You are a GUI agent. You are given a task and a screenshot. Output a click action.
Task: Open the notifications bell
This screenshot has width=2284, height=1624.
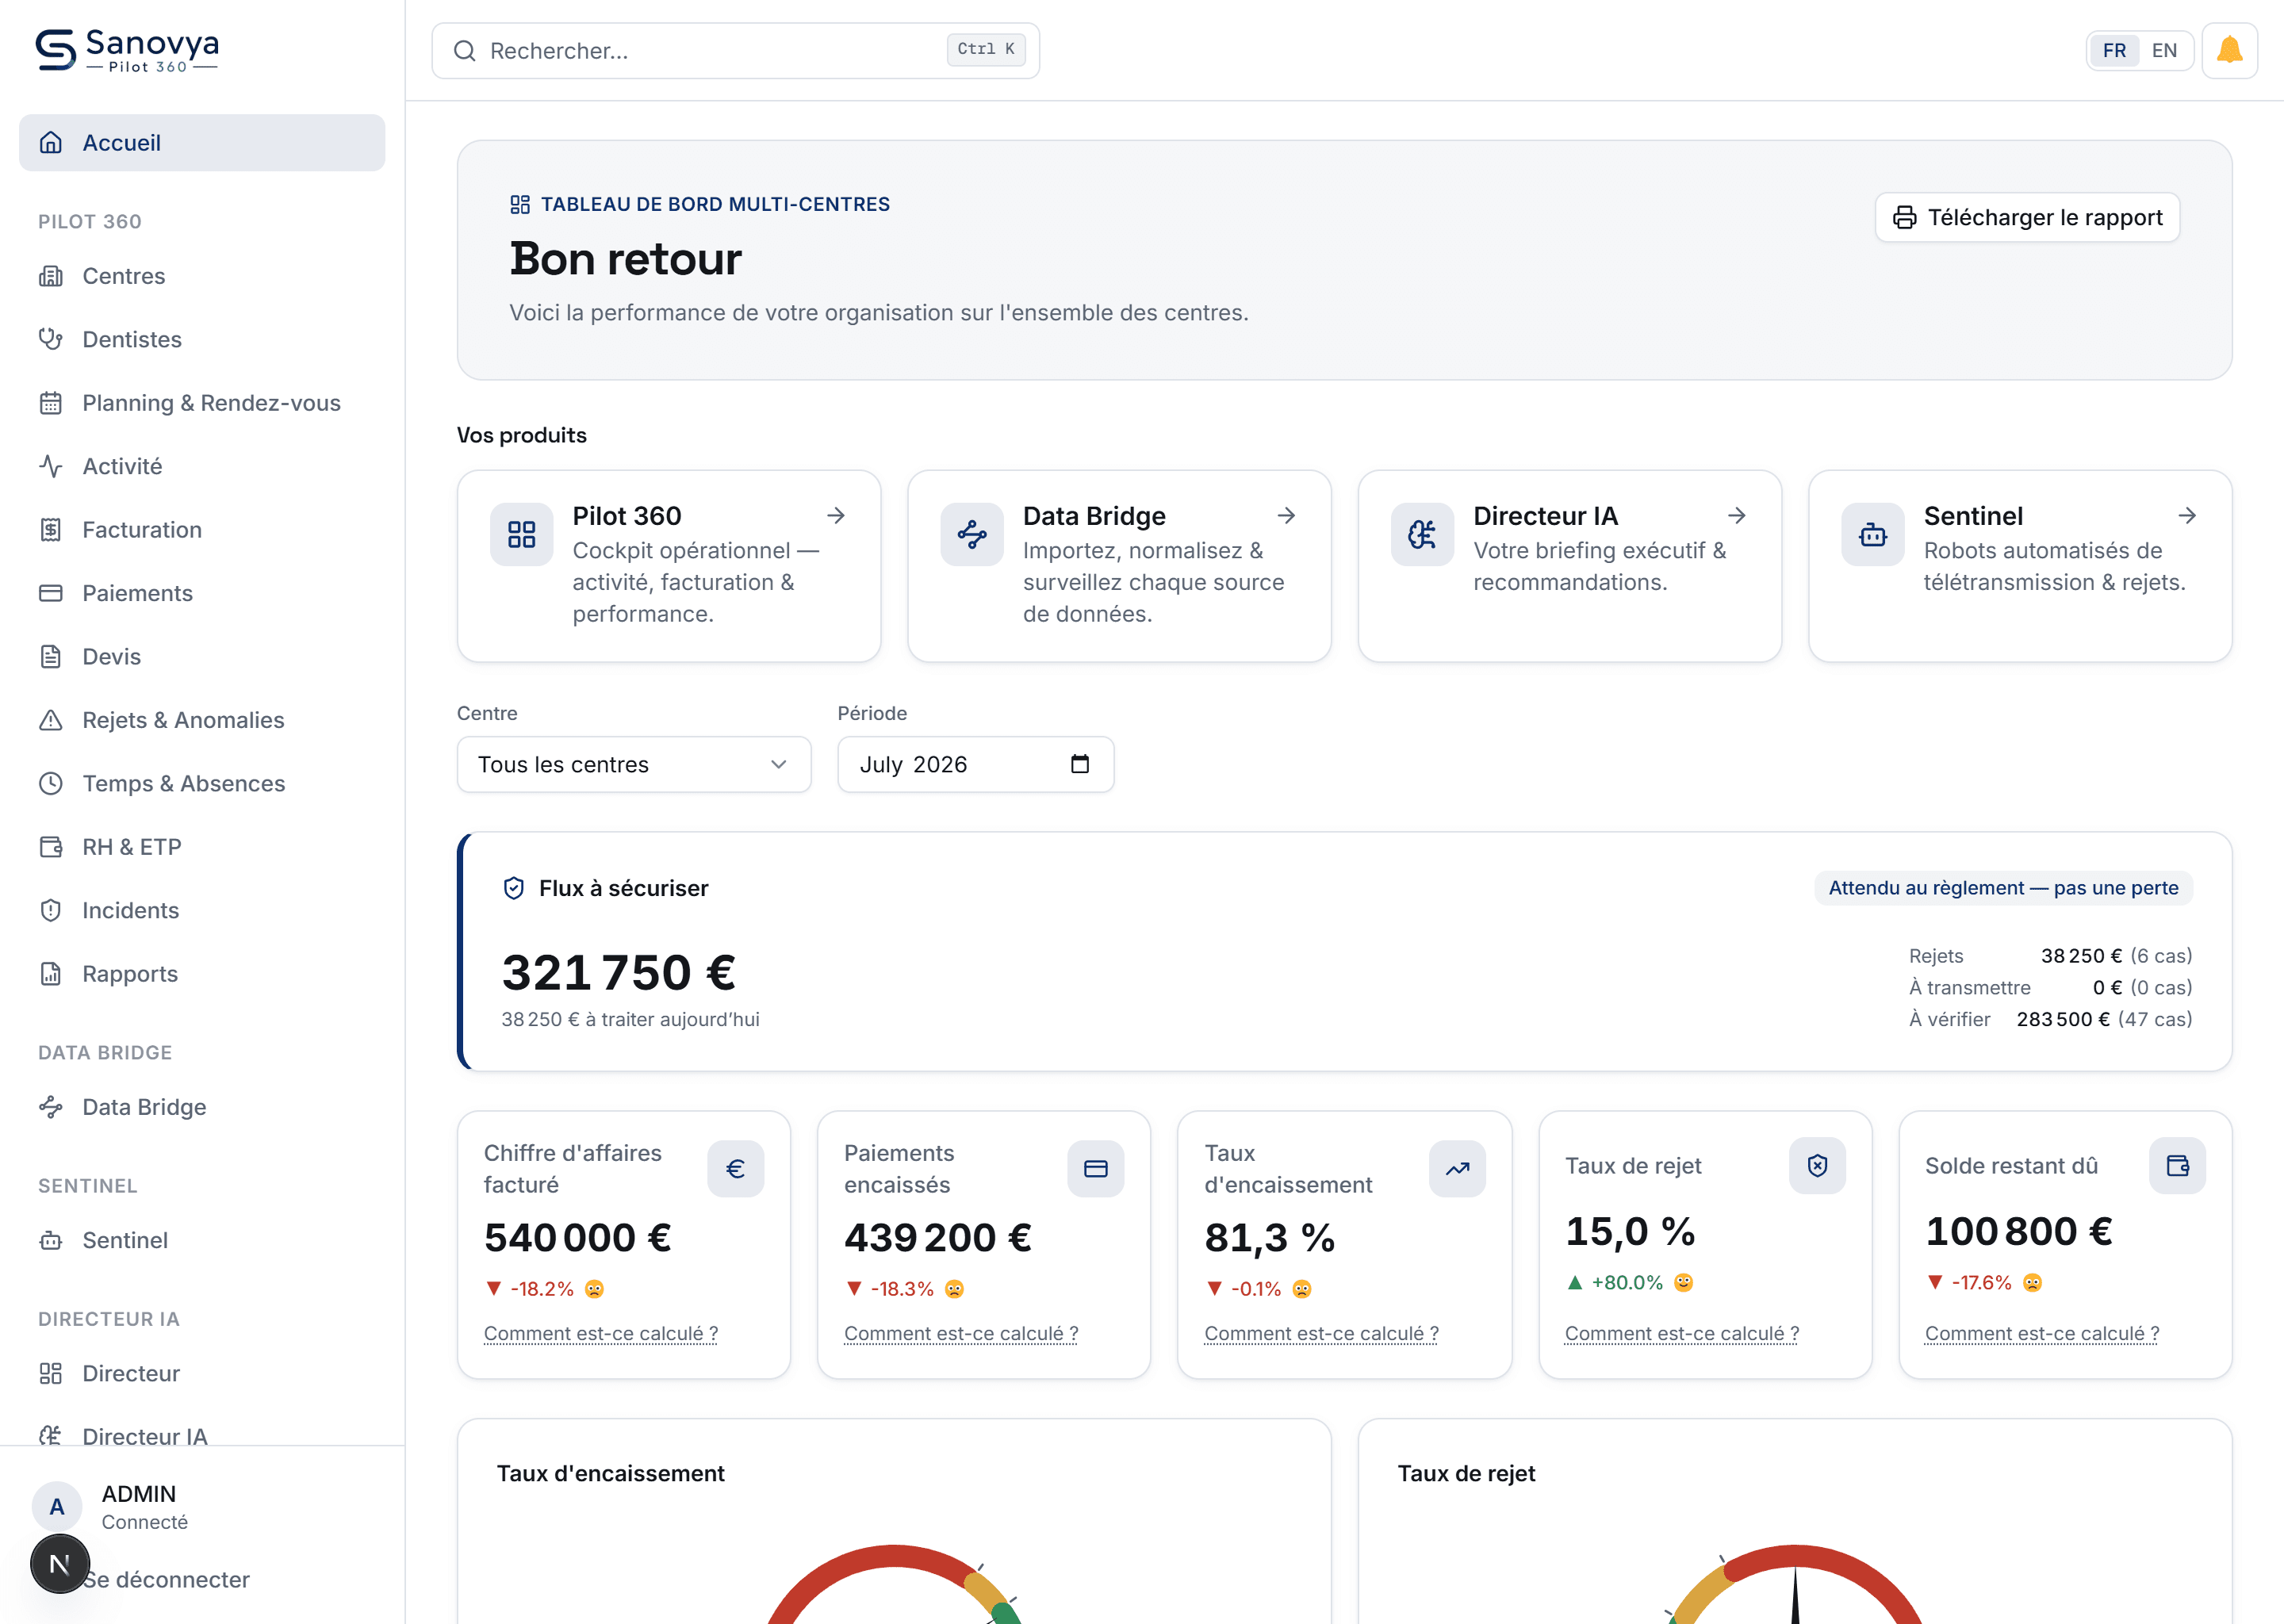2229,50
